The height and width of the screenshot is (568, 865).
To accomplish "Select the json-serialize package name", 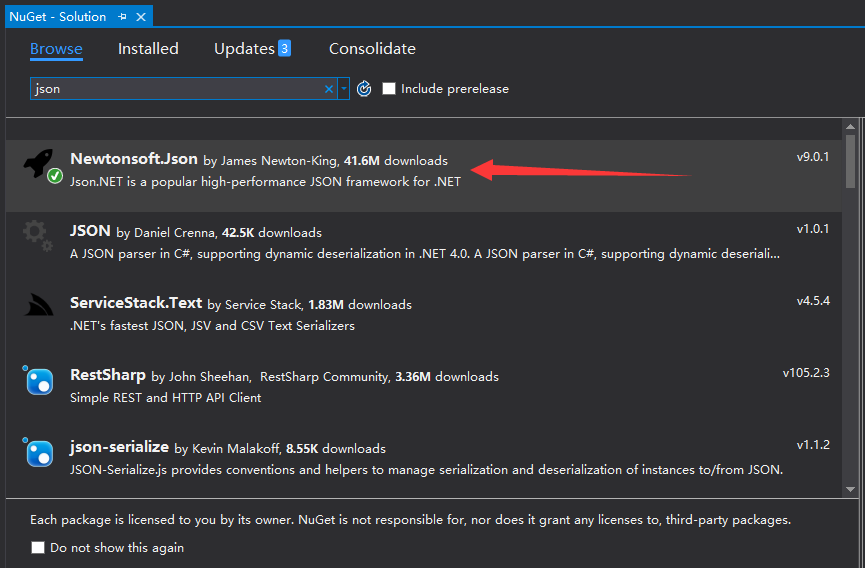I will point(119,447).
